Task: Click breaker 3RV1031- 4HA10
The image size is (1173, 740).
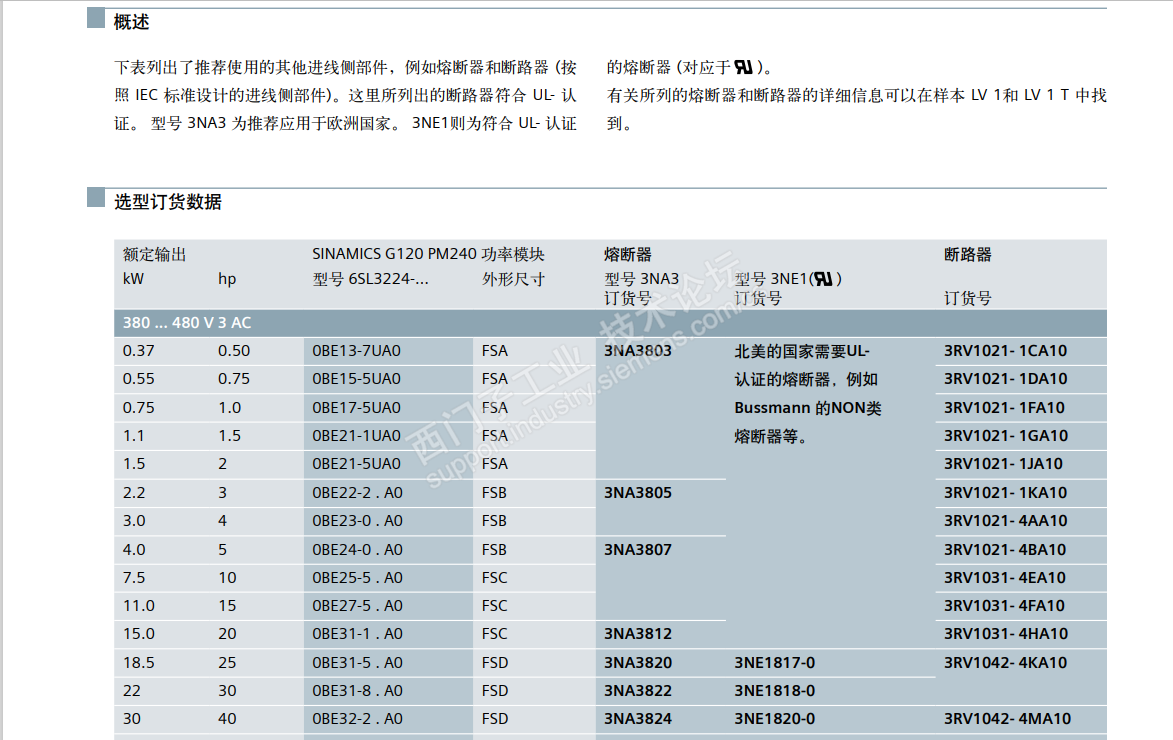Action: coord(1005,634)
